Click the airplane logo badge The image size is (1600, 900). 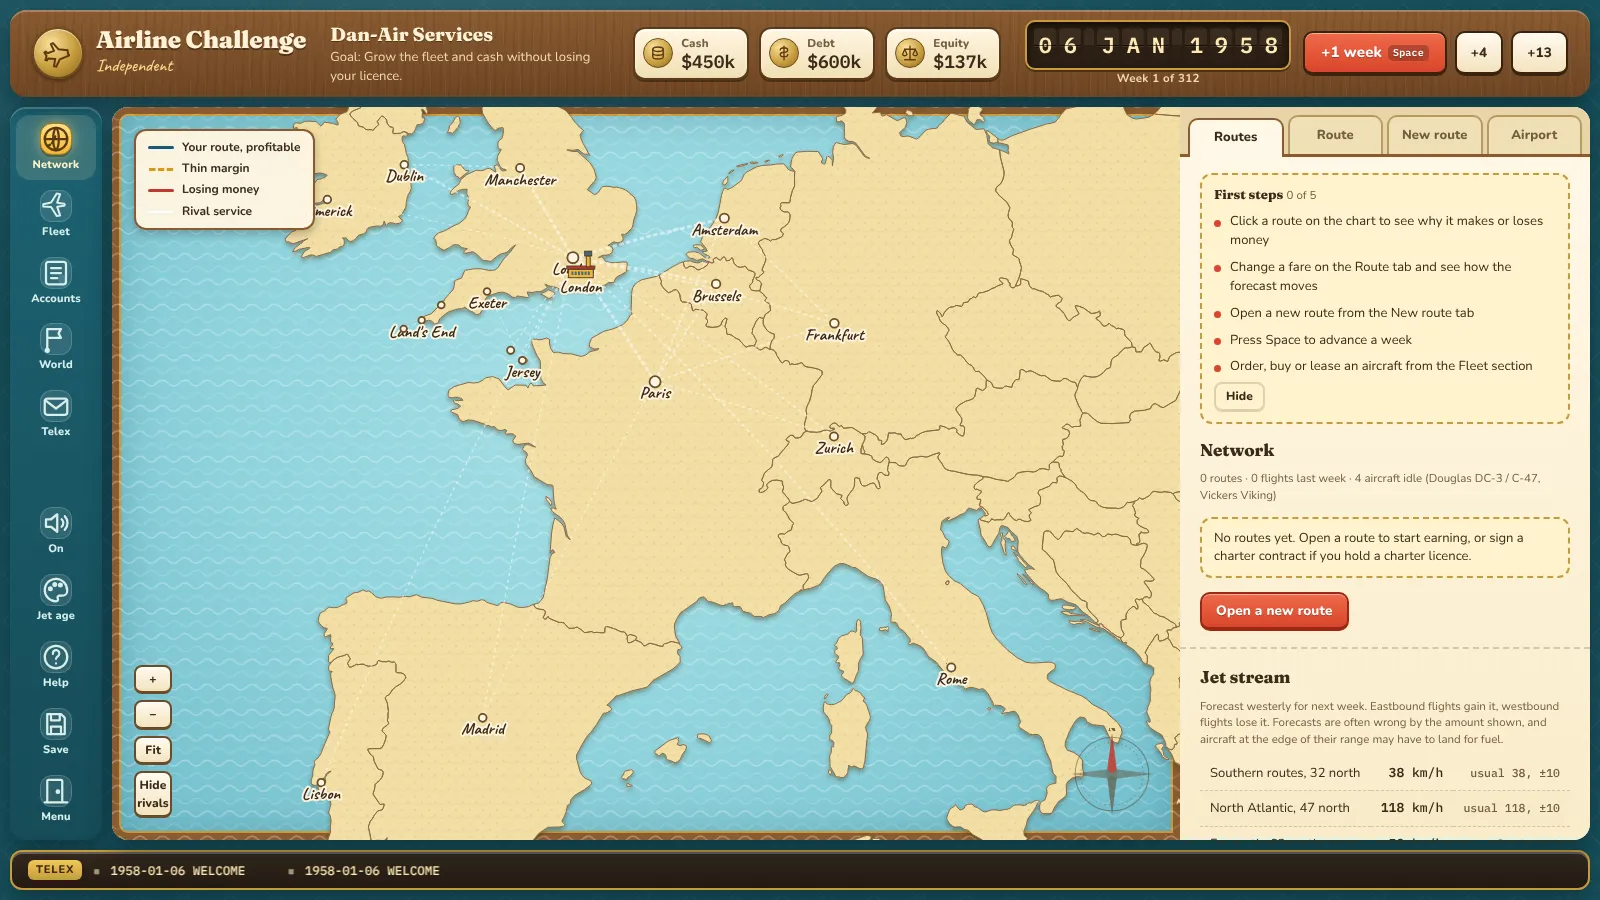coord(57,53)
